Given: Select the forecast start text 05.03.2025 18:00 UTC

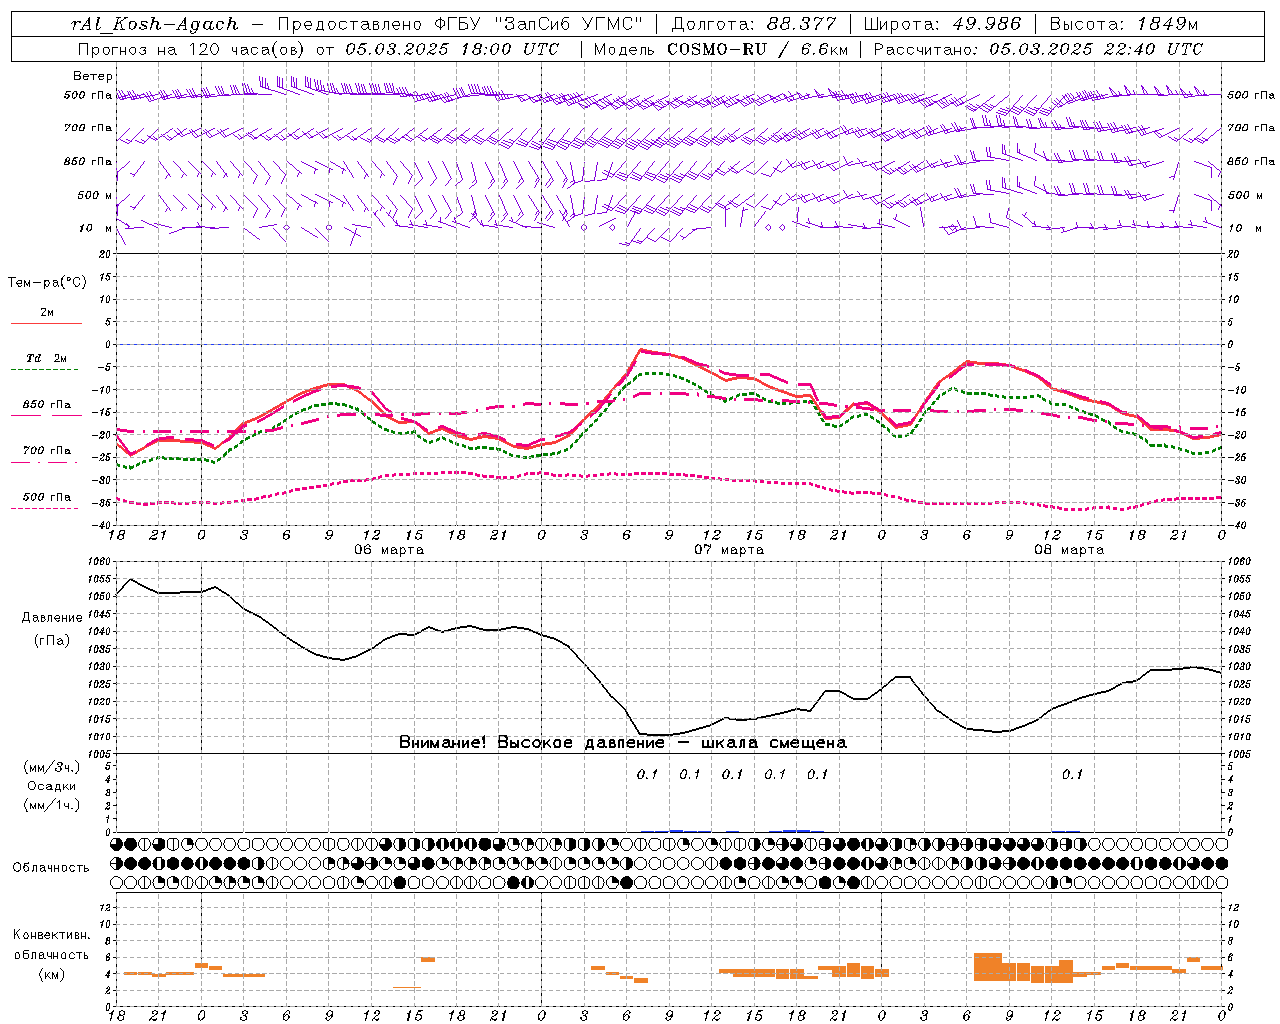Looking at the screenshot, I should (452, 49).
